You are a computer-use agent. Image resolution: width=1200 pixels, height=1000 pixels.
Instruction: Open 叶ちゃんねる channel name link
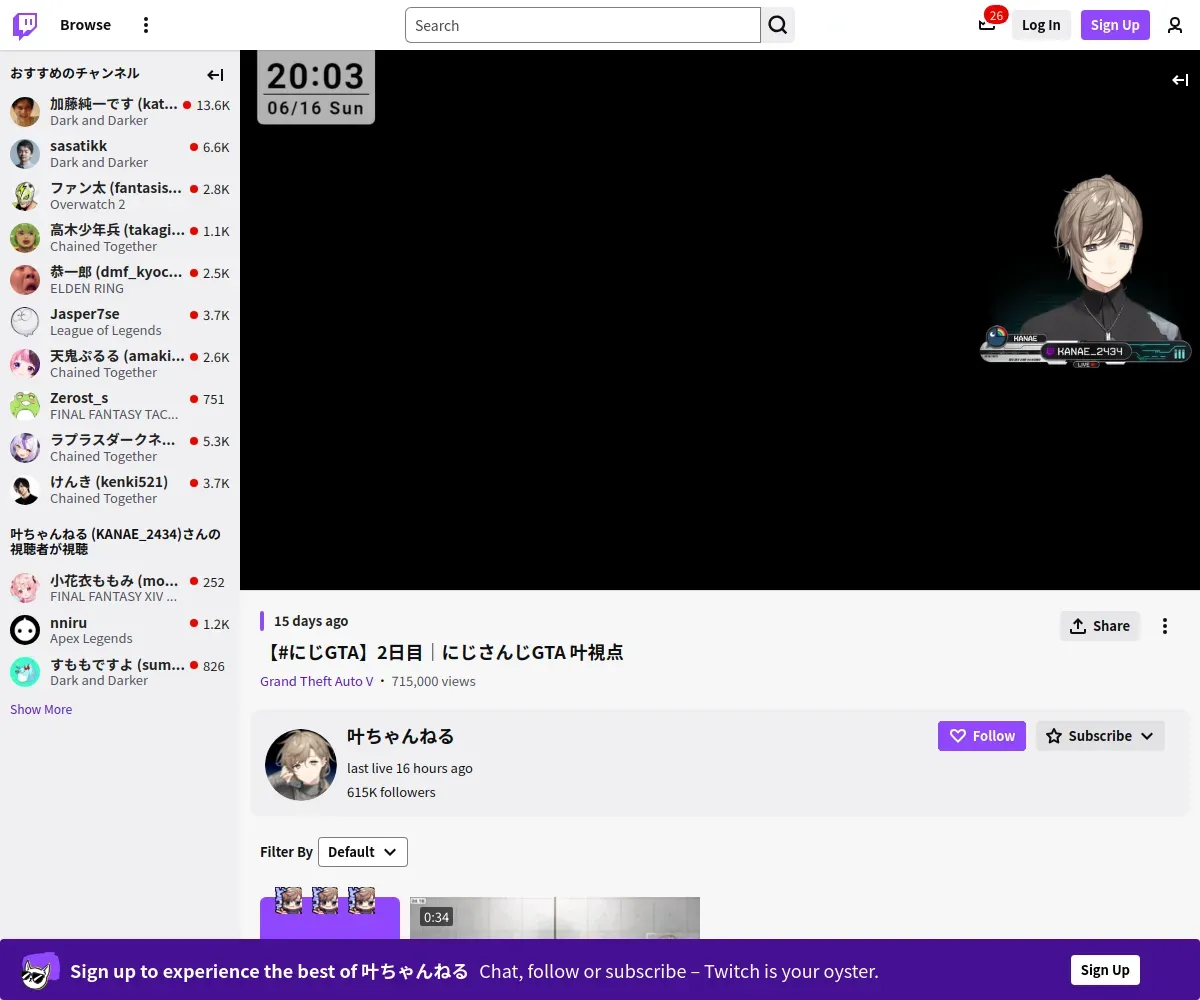(401, 736)
